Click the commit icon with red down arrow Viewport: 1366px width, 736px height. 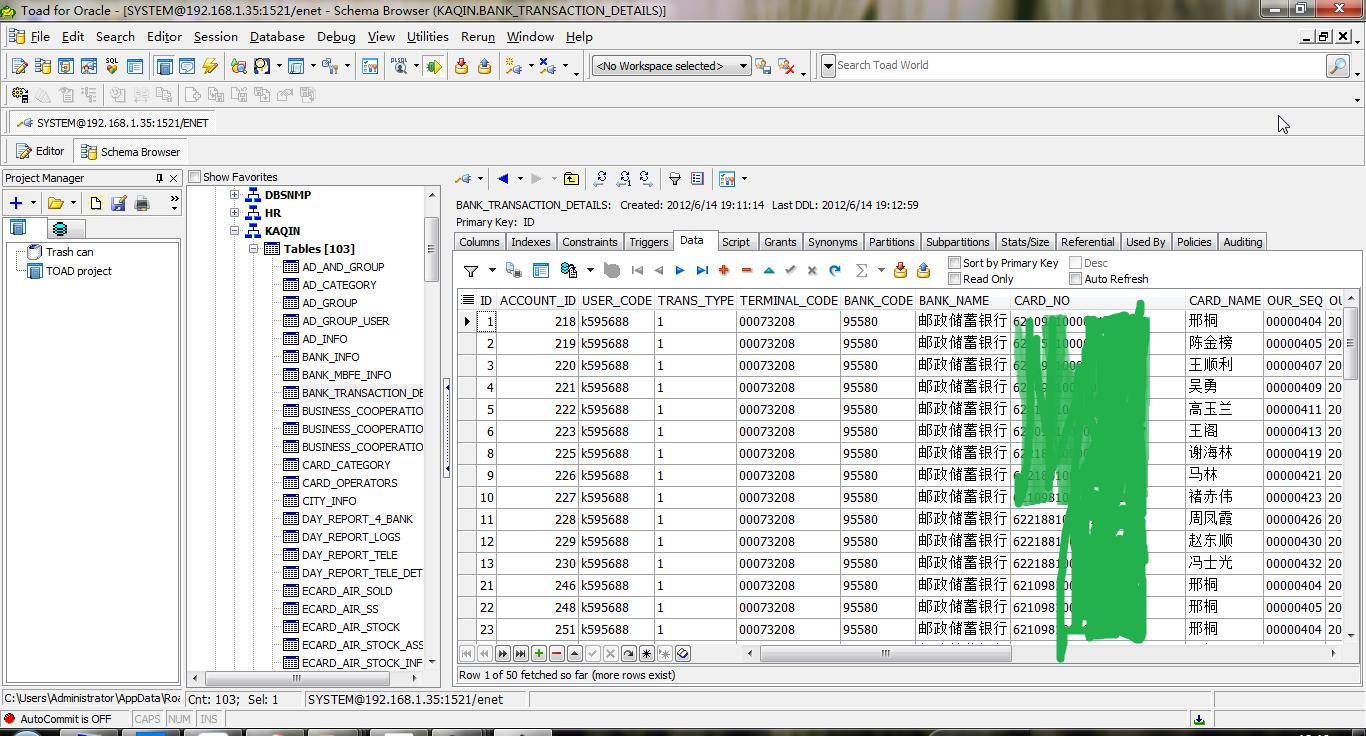(x=461, y=66)
